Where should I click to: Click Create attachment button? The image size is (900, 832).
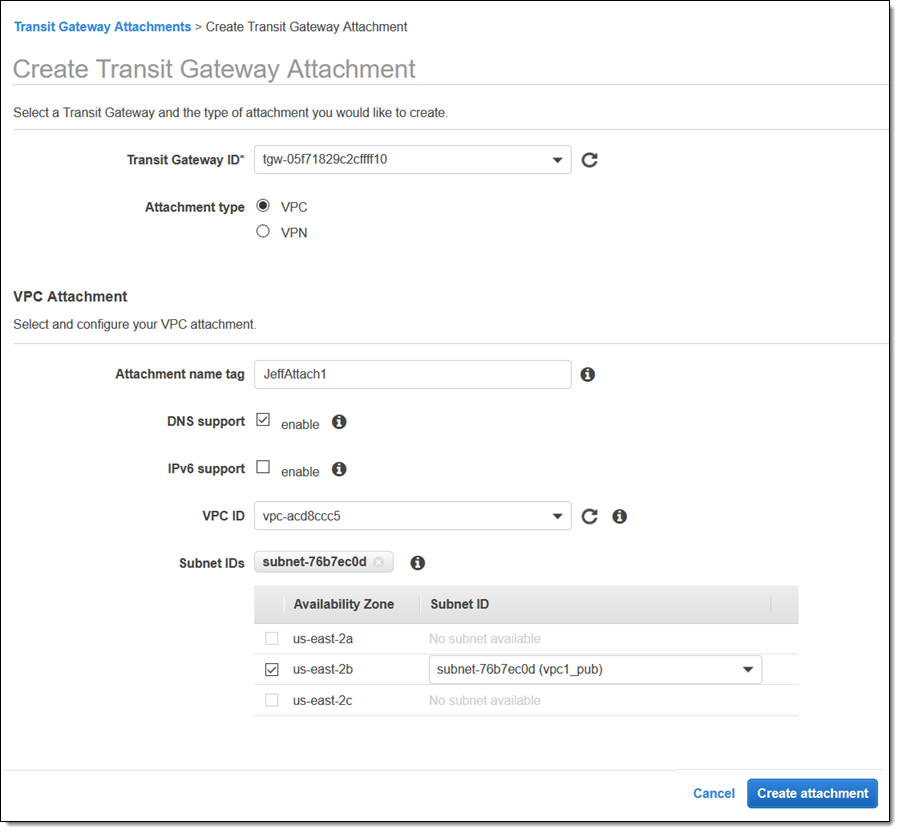point(812,793)
